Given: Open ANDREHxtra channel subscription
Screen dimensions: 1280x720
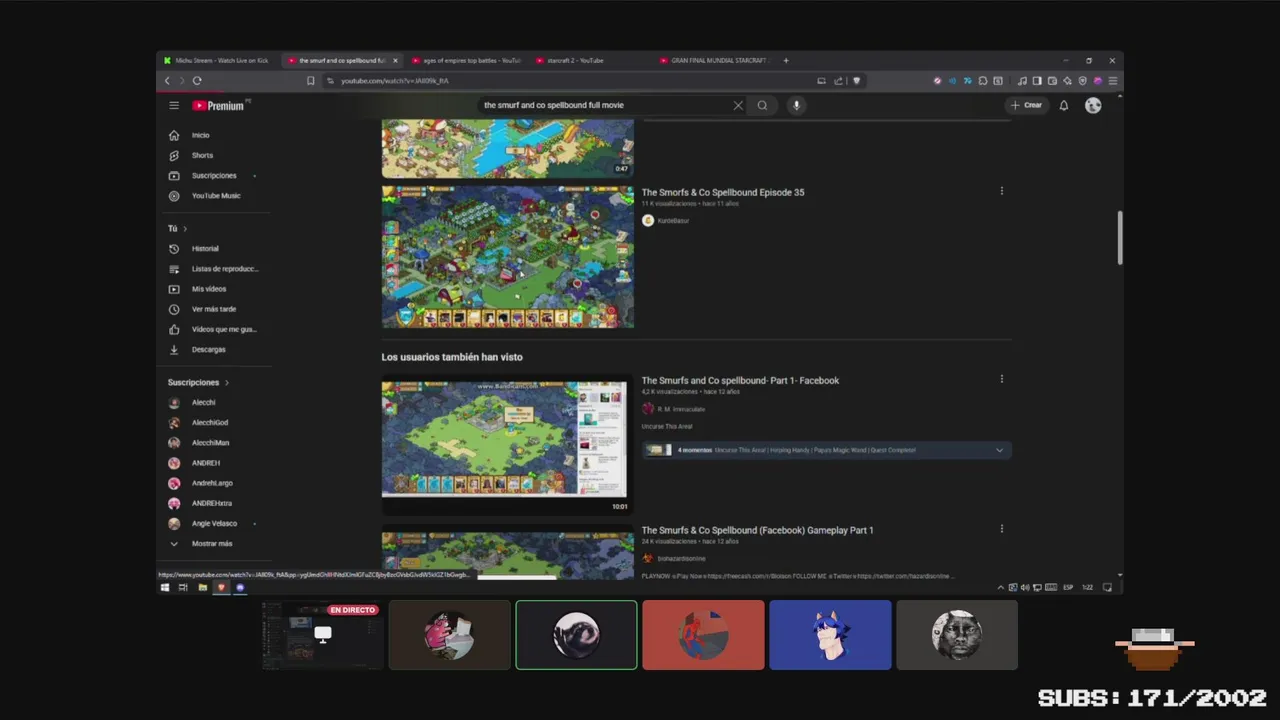Looking at the screenshot, I should click(212, 503).
